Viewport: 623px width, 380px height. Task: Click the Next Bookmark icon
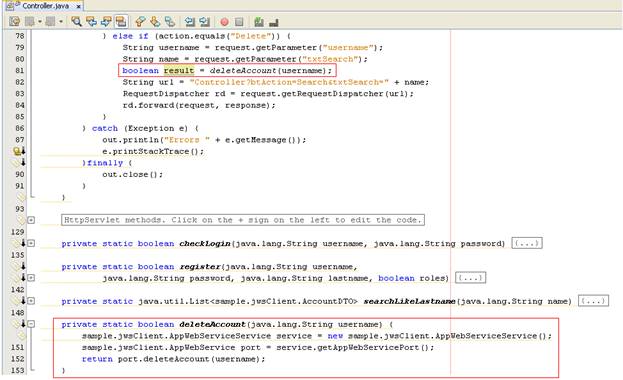[x=155, y=21]
